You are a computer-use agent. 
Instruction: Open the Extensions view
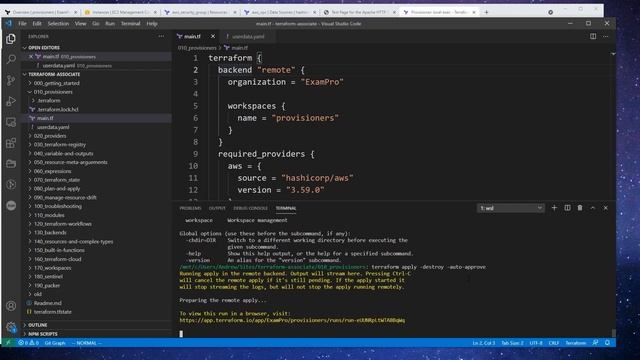coord(11,143)
